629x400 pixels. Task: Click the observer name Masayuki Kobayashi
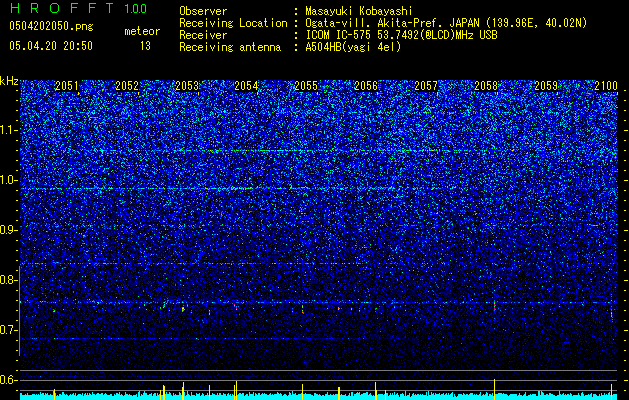tap(359, 11)
